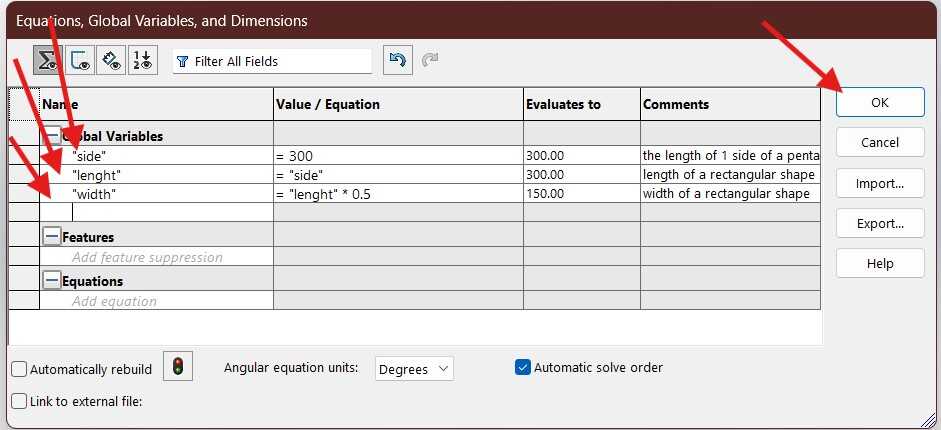The width and height of the screenshot is (941, 430).
Task: Click the OK button
Action: pos(880,102)
